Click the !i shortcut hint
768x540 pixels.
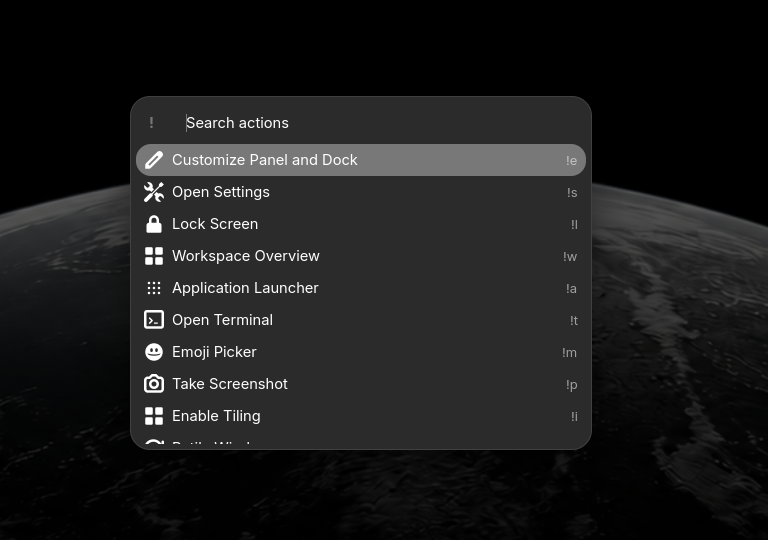(x=574, y=417)
